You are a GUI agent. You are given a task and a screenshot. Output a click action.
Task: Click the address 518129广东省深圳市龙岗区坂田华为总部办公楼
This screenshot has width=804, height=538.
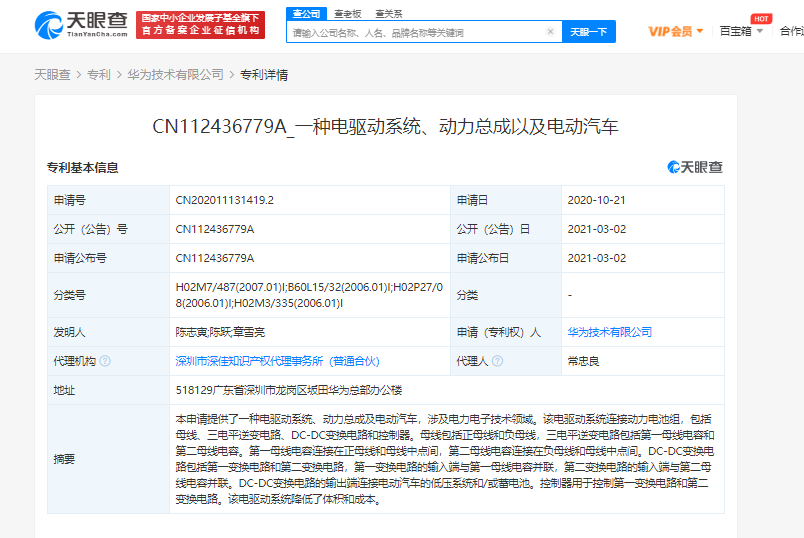289,390
